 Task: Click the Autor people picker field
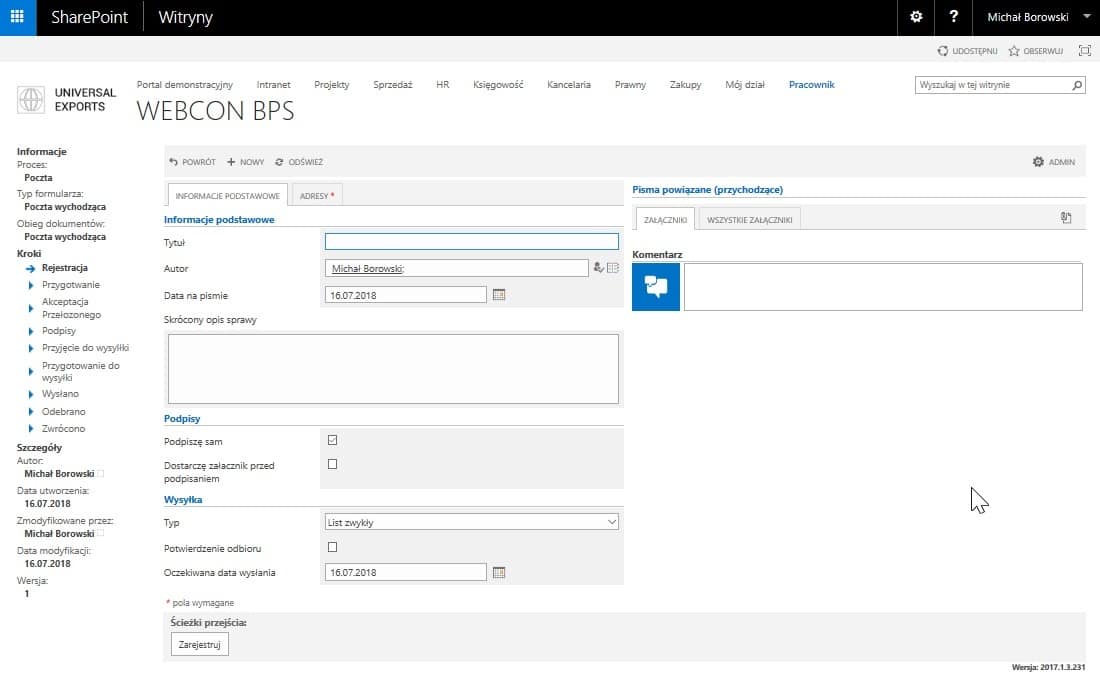(x=457, y=268)
